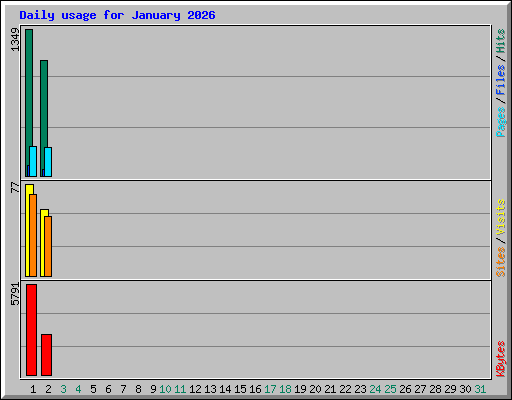Click day label 13 on x-axis
Viewport: 512px width, 400px height.
point(210,389)
